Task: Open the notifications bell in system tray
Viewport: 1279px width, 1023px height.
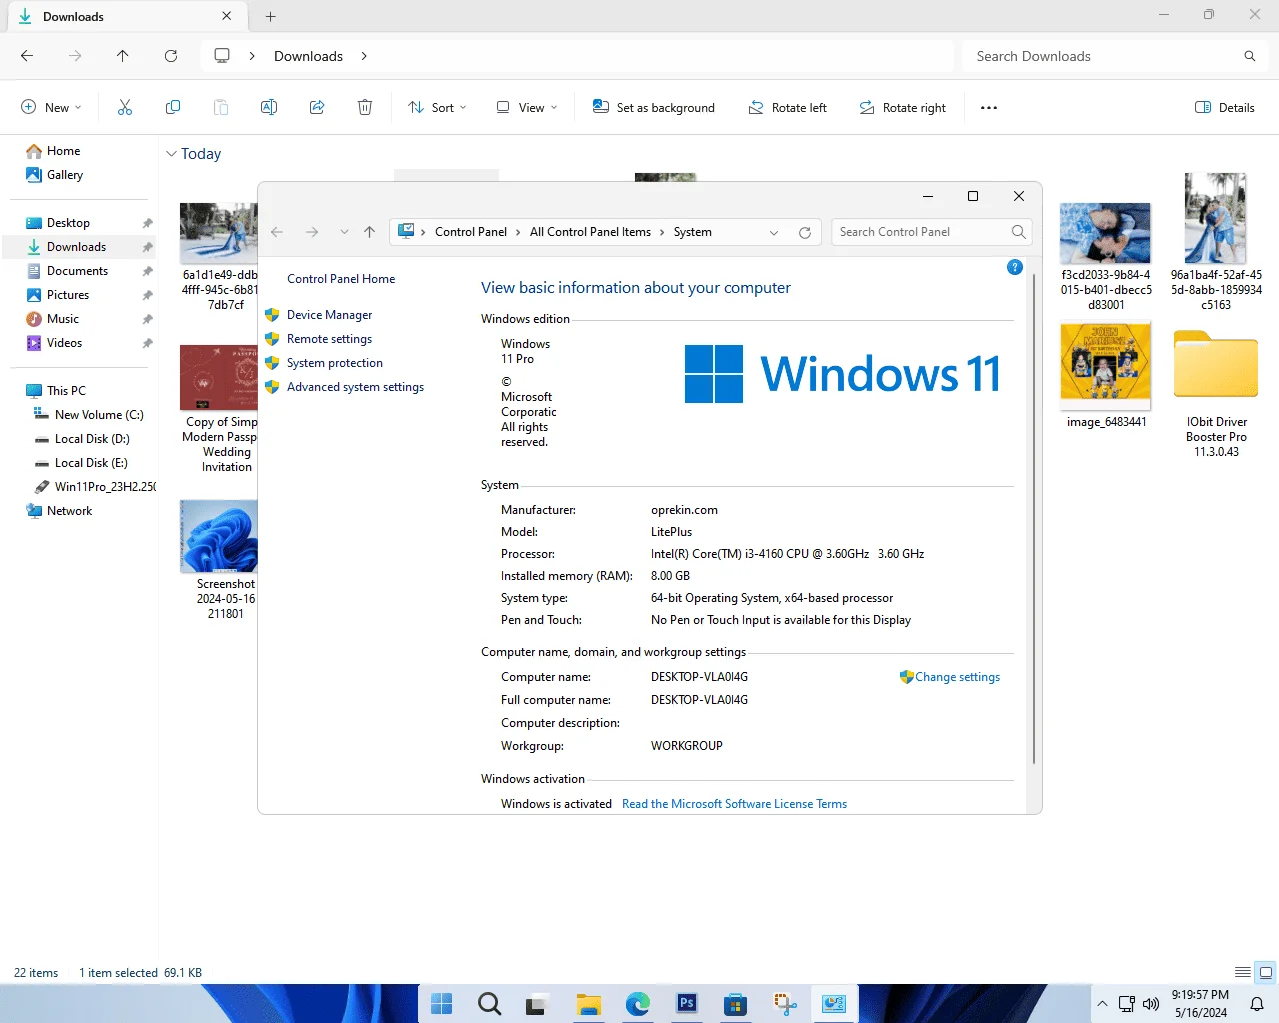Action: (1257, 1004)
